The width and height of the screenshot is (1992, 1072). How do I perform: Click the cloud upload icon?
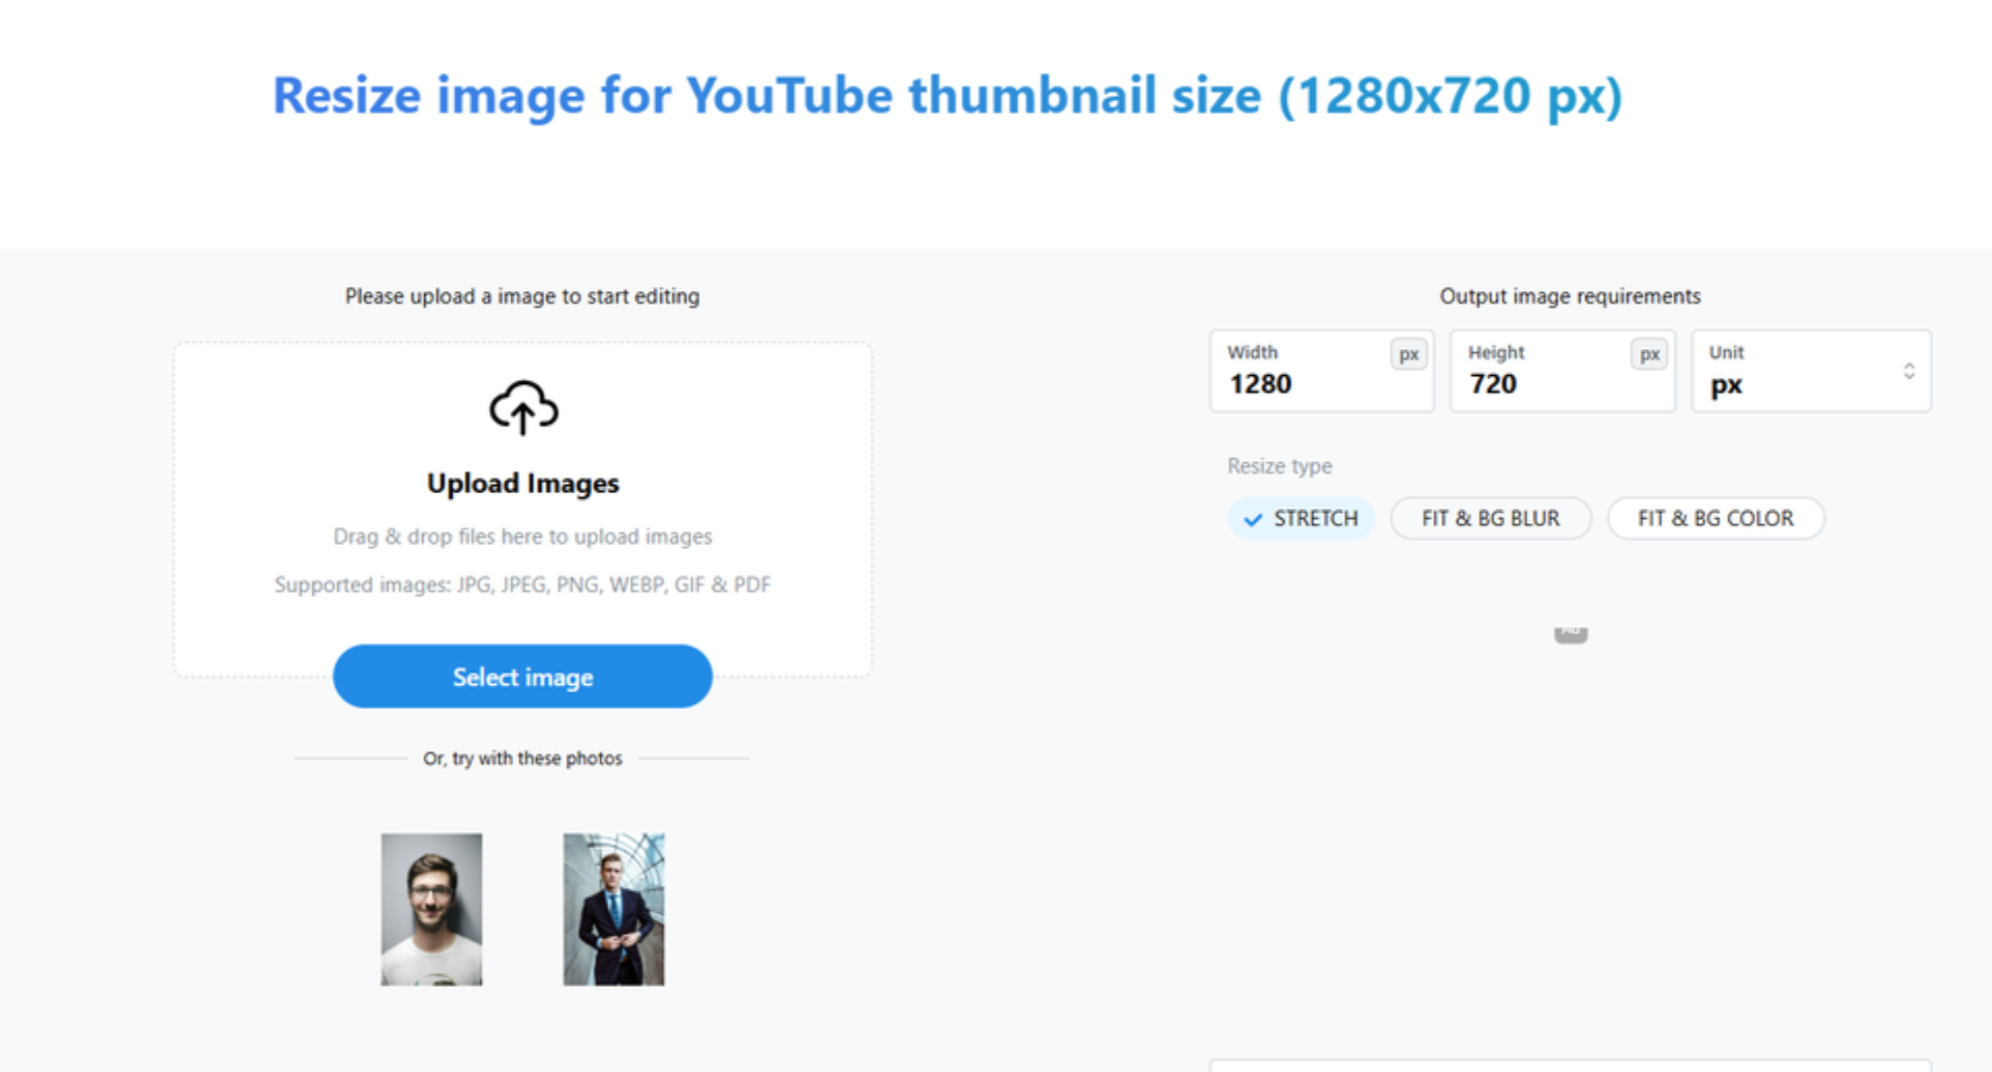click(523, 407)
